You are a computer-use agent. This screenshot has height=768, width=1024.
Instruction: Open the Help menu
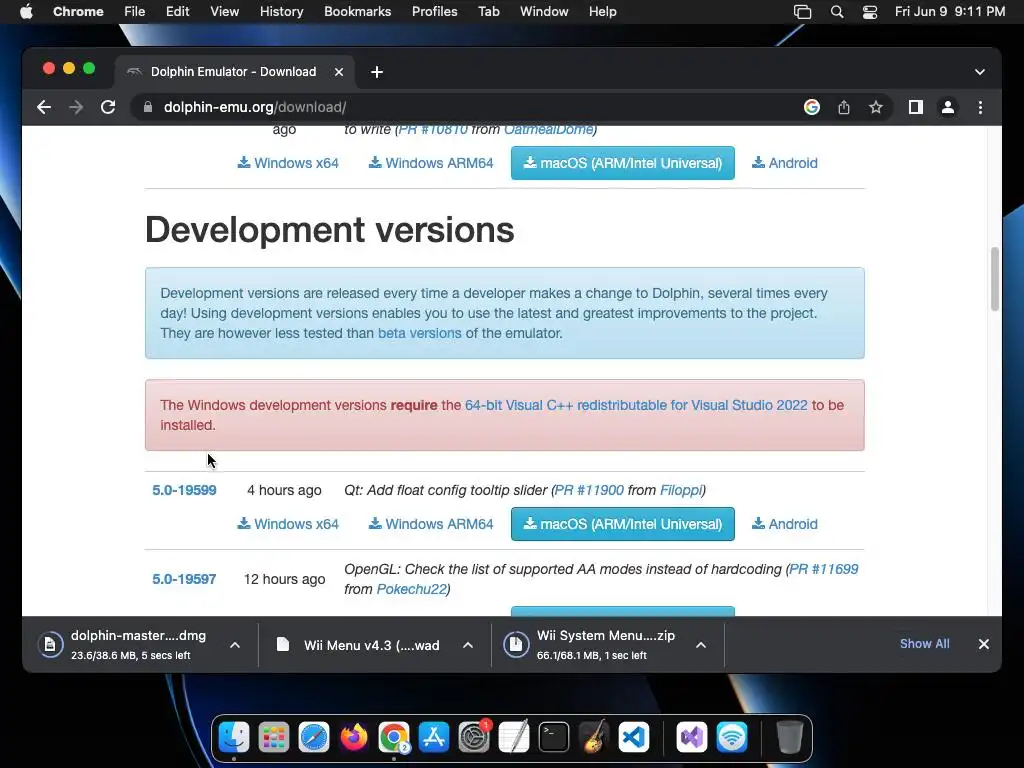[602, 12]
